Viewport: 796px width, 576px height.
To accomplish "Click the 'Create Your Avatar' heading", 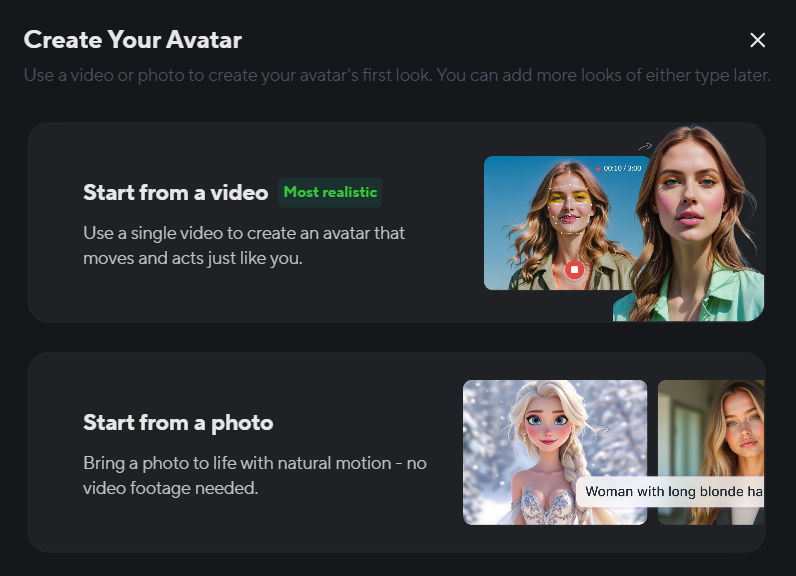I will [x=132, y=40].
